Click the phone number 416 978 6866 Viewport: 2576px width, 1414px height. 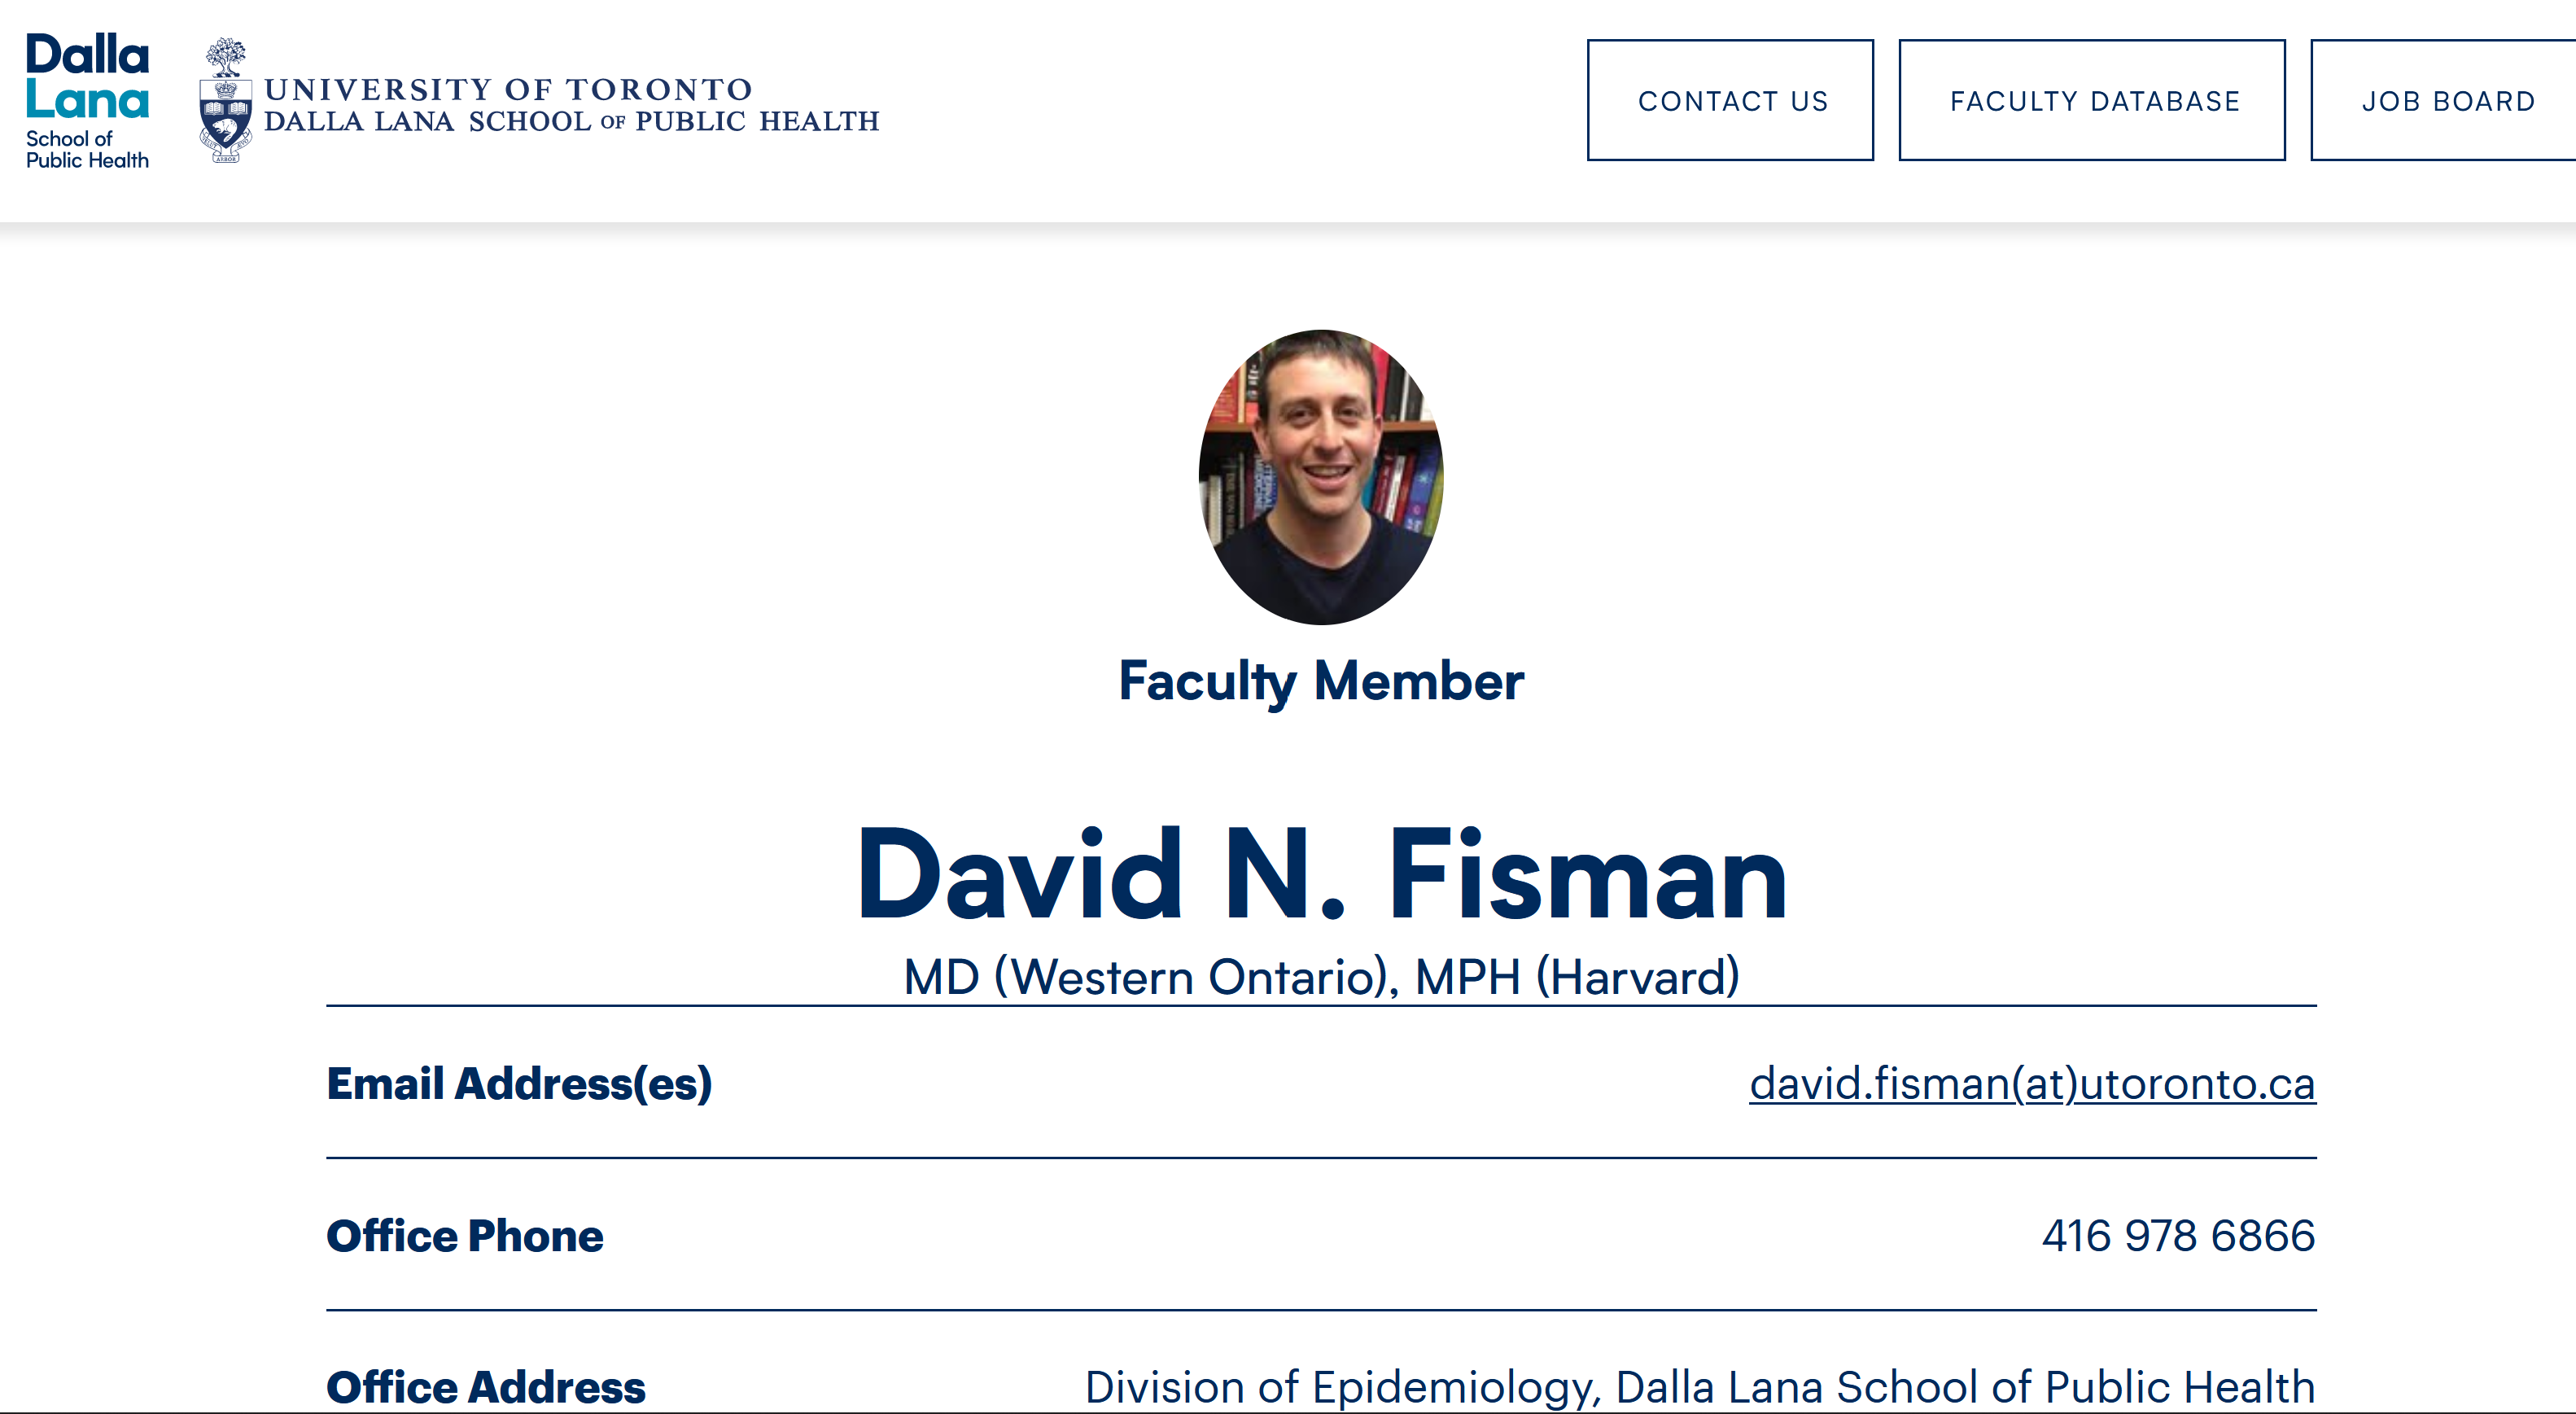point(2178,1236)
